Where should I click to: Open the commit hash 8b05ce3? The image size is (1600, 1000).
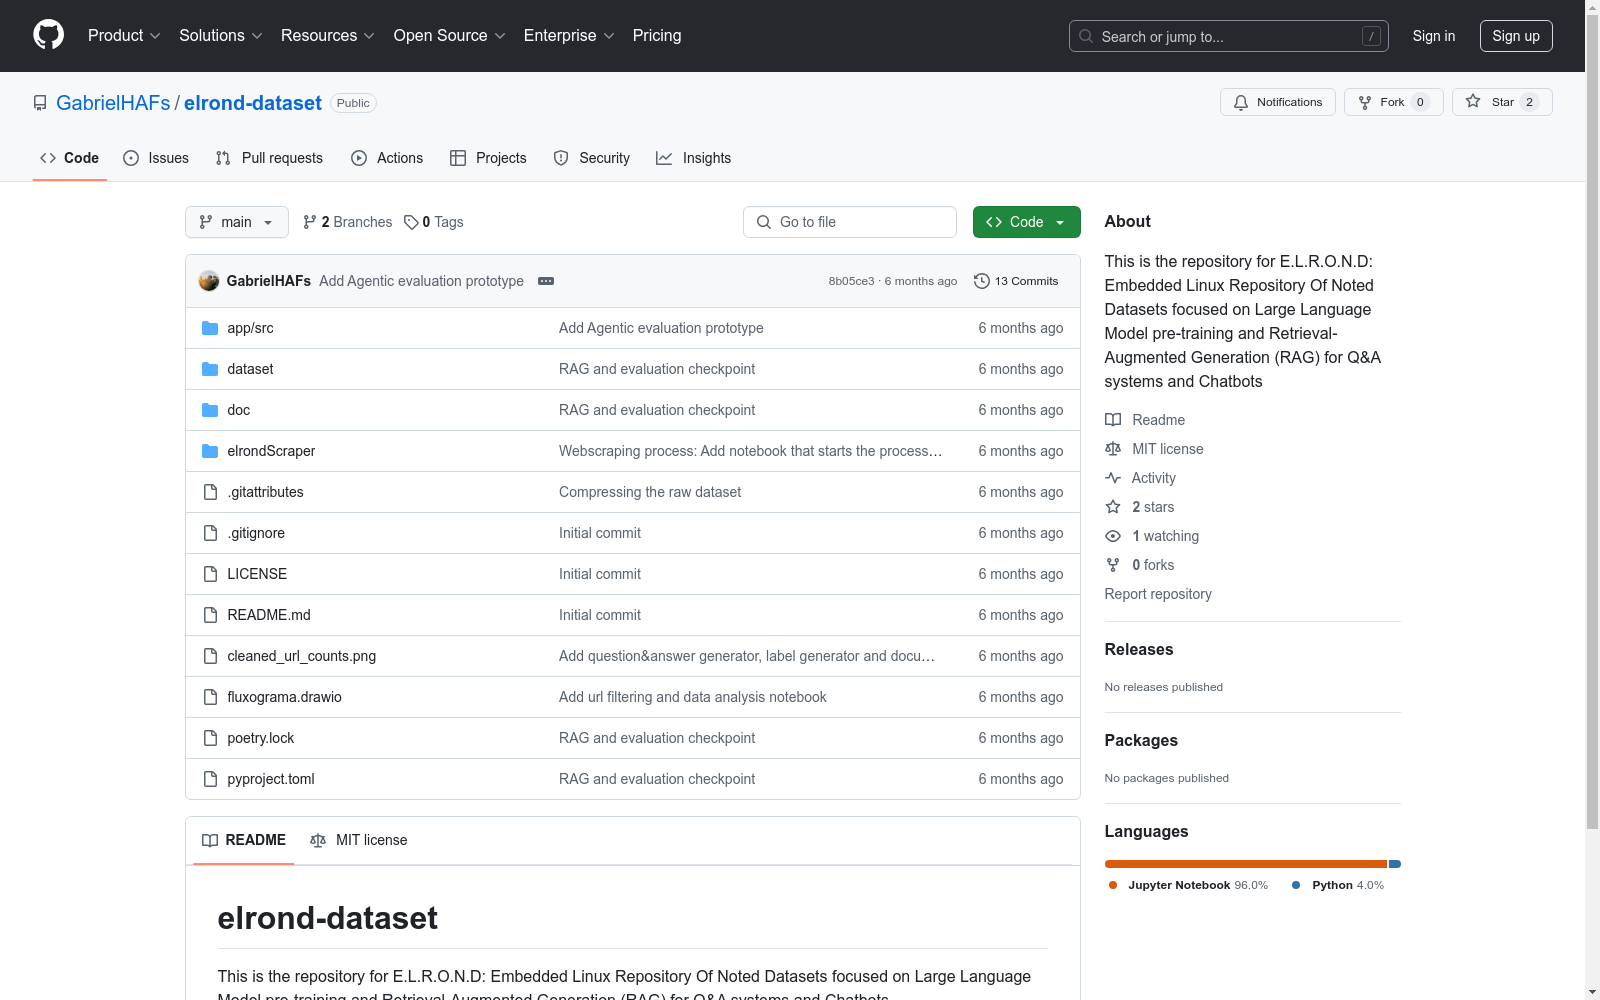851,281
